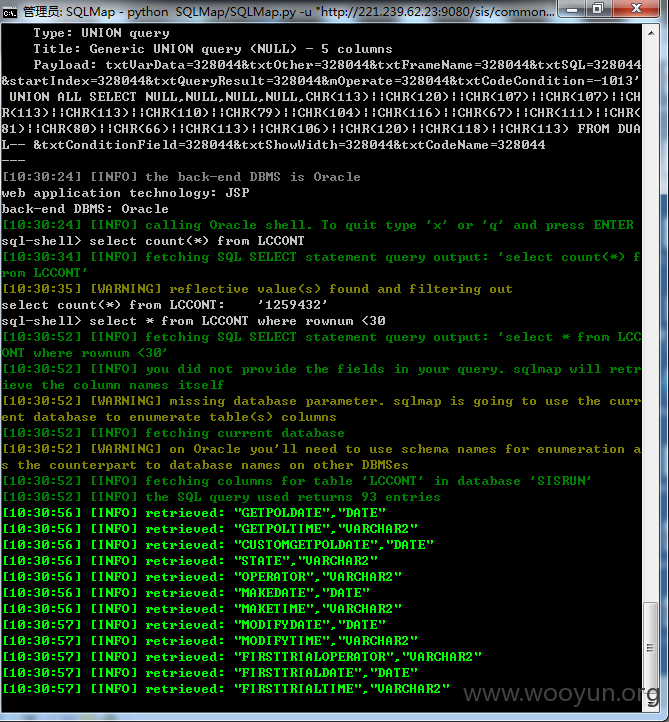This screenshot has height=722, width=669.
Task: Click the 'missing database parameter' warning line
Action: (321, 409)
